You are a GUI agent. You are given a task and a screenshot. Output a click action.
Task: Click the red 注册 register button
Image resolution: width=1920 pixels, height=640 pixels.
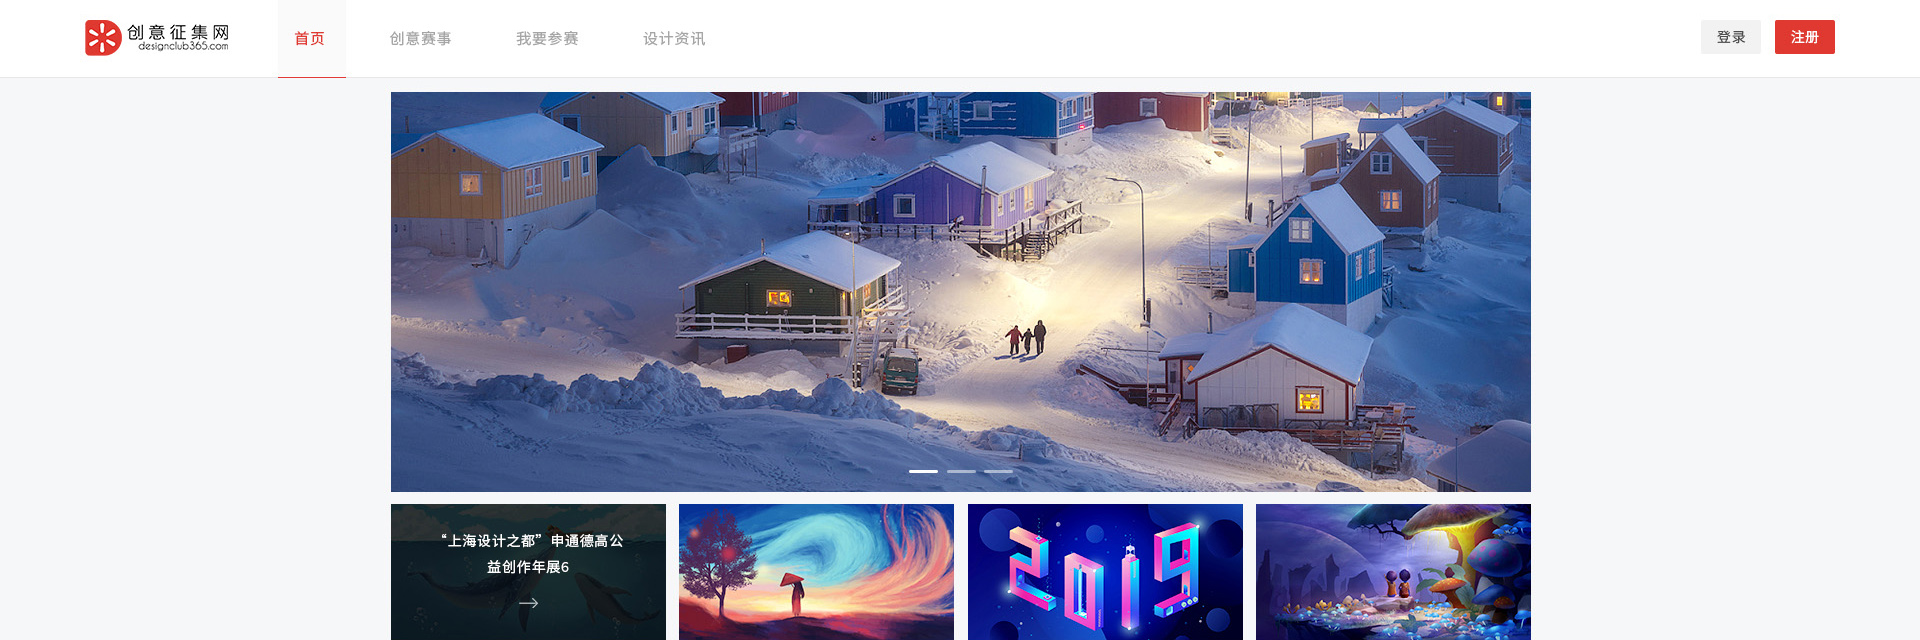[1805, 37]
